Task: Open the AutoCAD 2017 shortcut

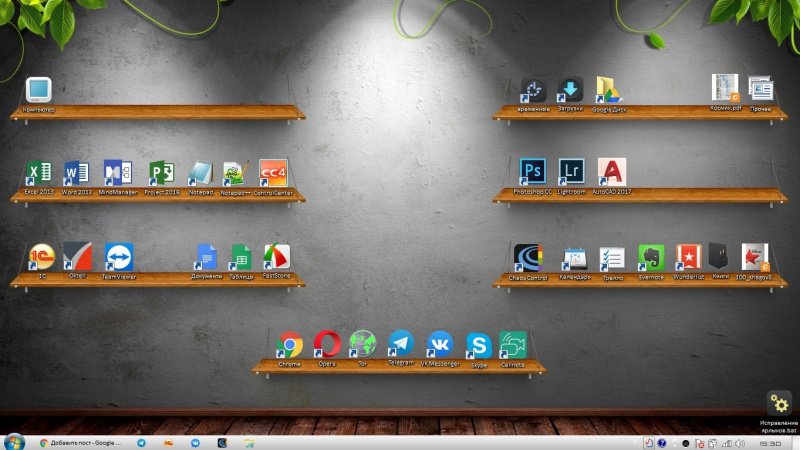Action: click(x=610, y=171)
